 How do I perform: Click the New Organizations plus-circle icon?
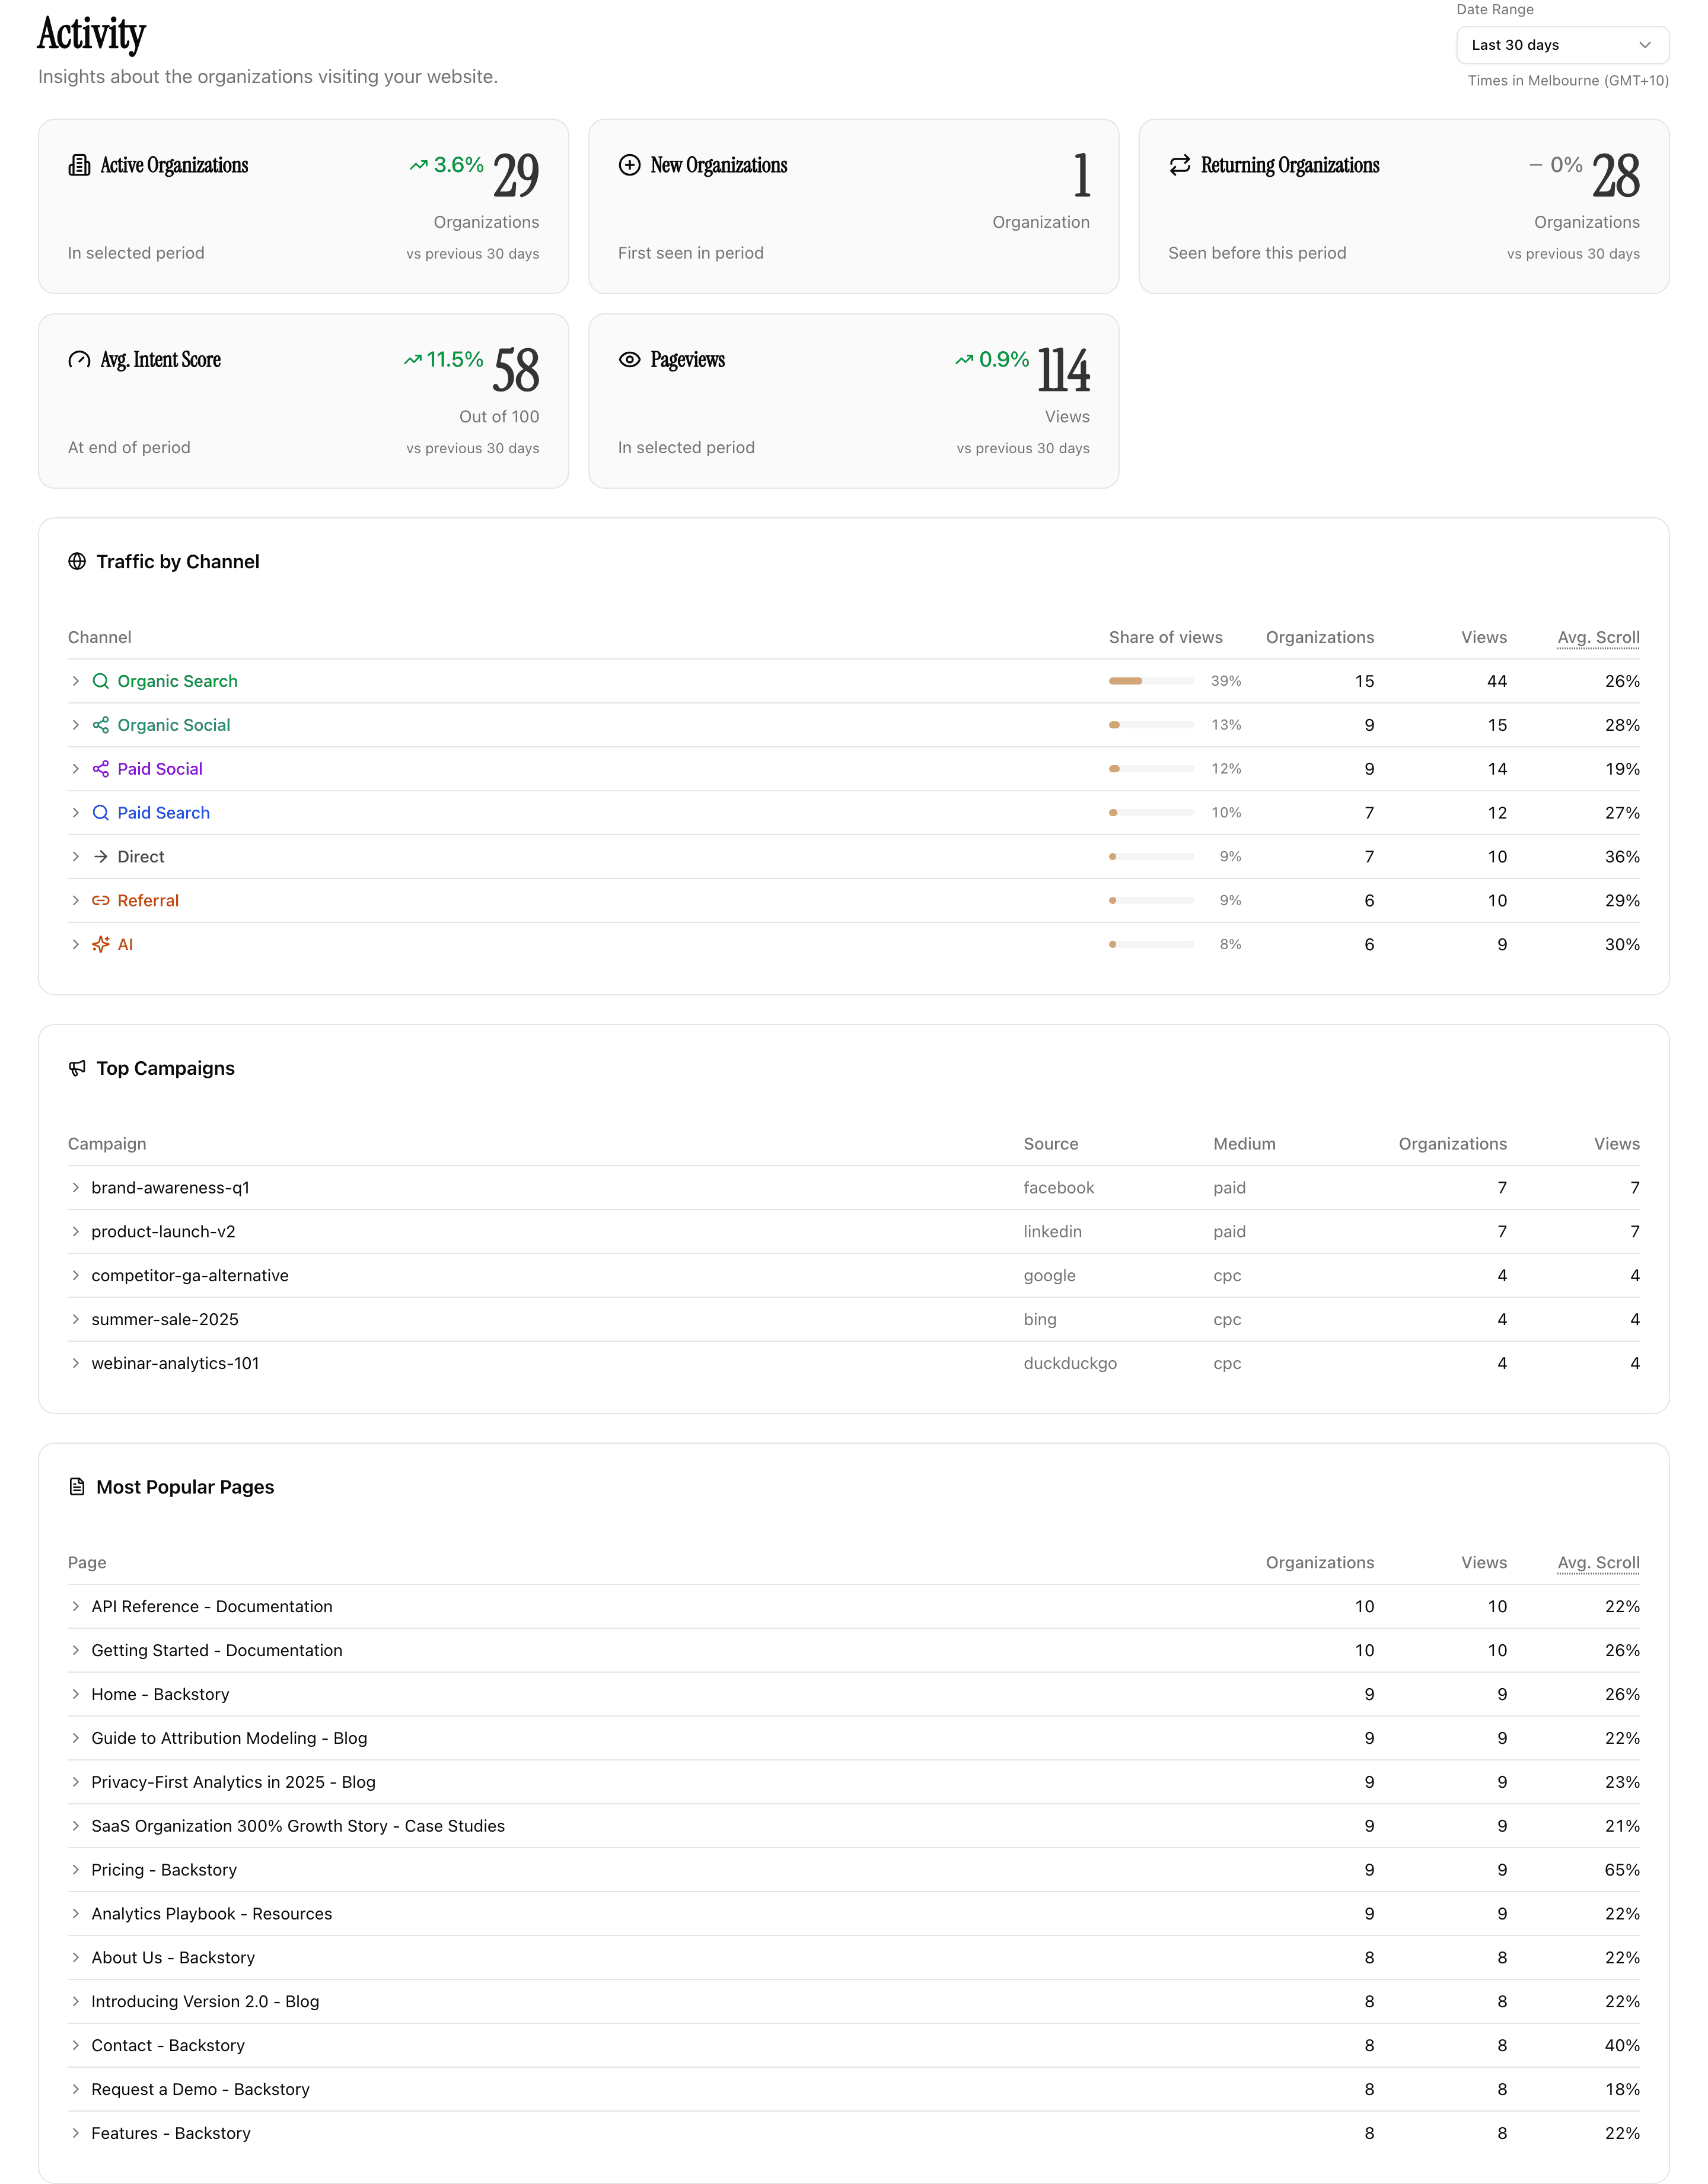629,165
